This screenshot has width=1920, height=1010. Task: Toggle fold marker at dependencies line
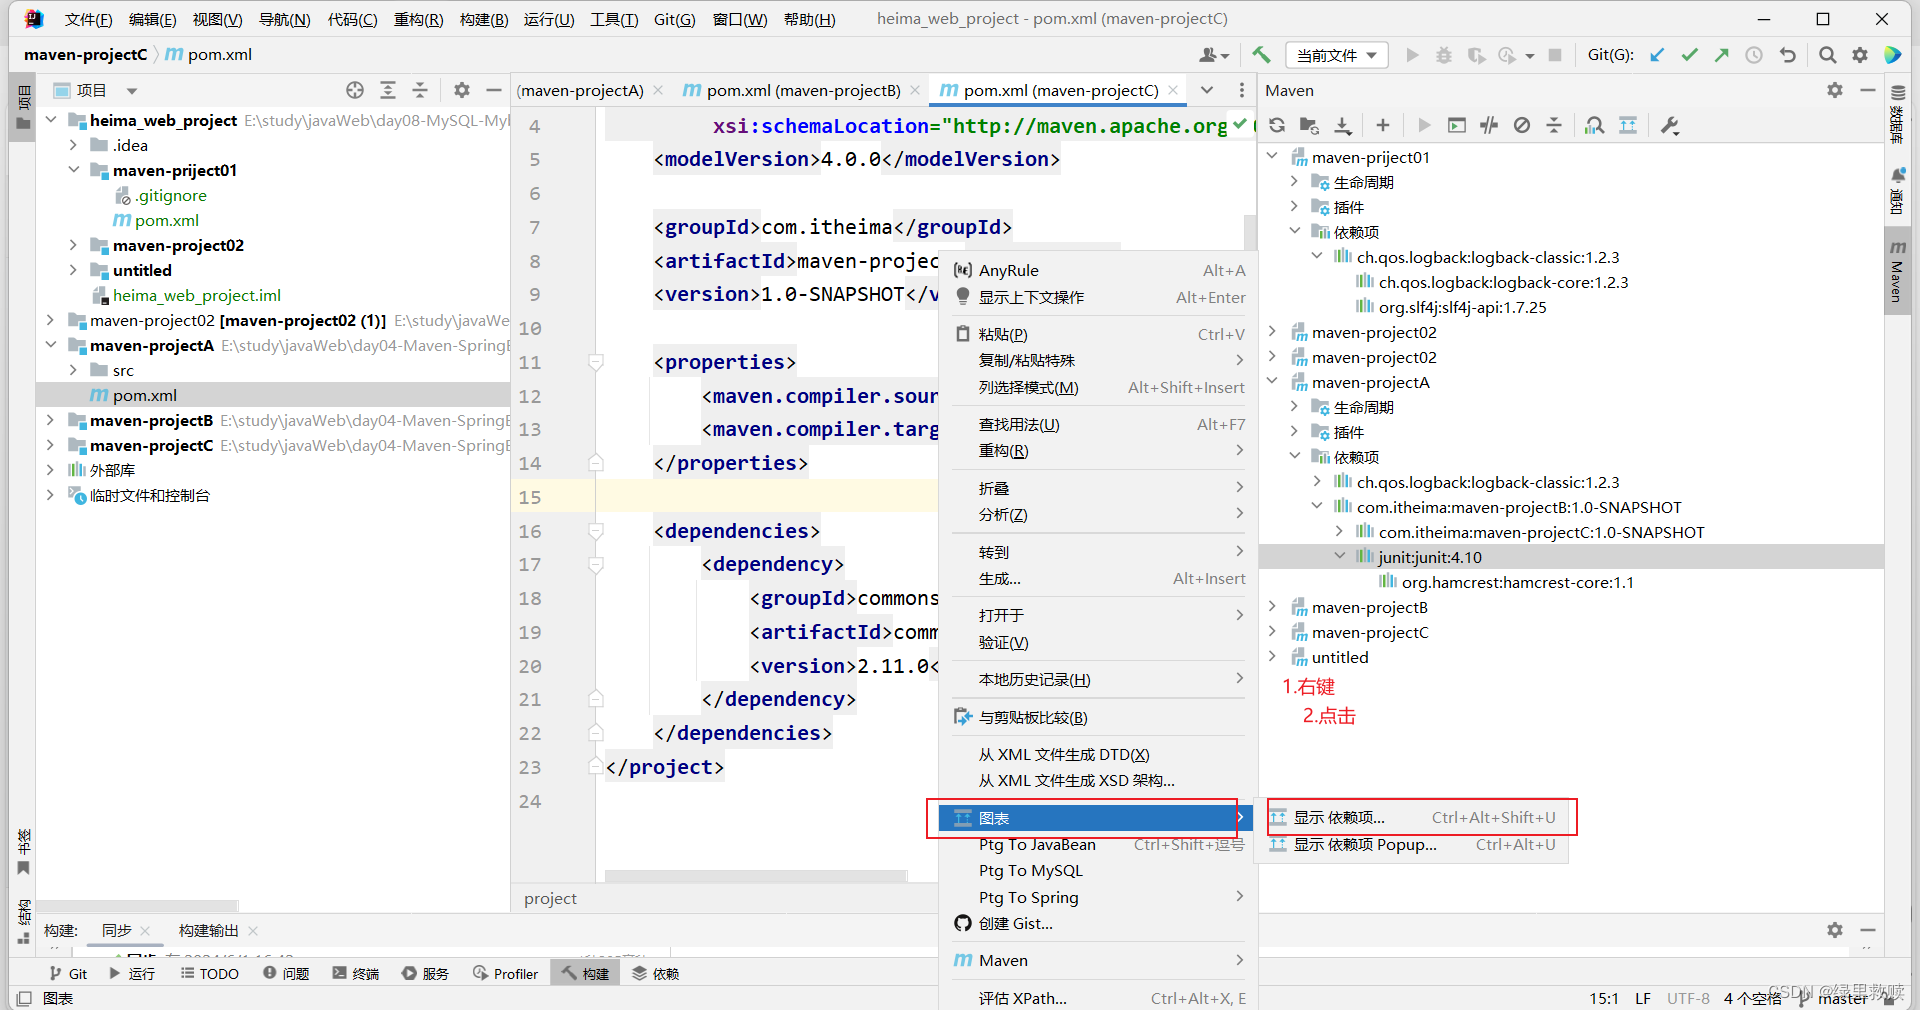pyautogui.click(x=596, y=531)
